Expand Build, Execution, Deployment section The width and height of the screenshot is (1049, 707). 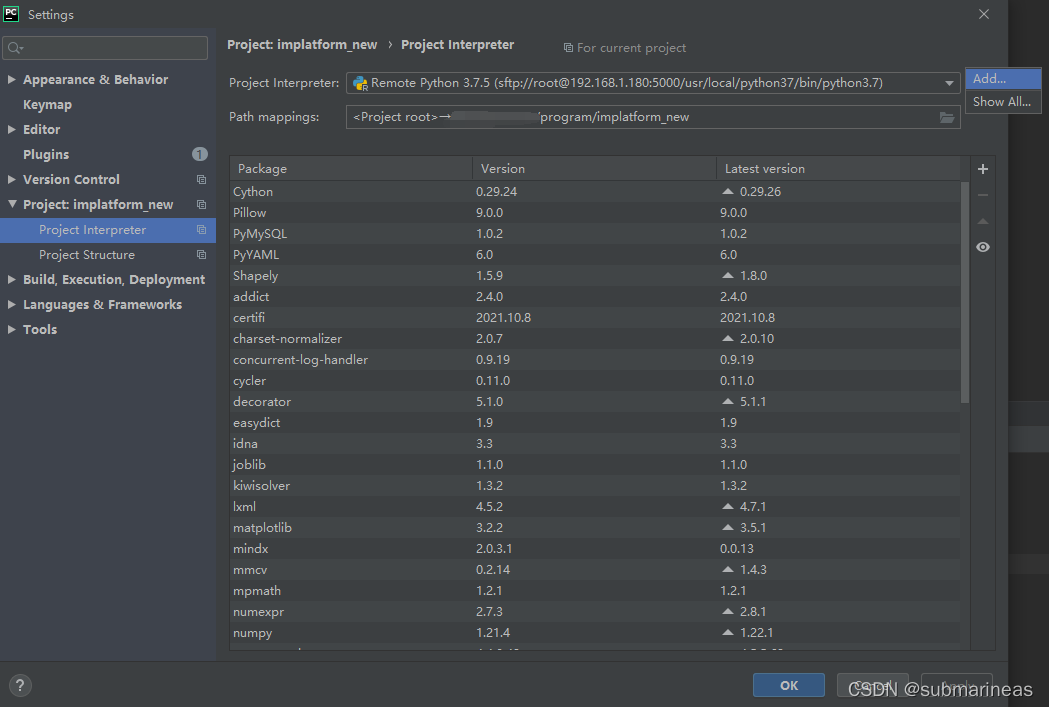coord(11,280)
